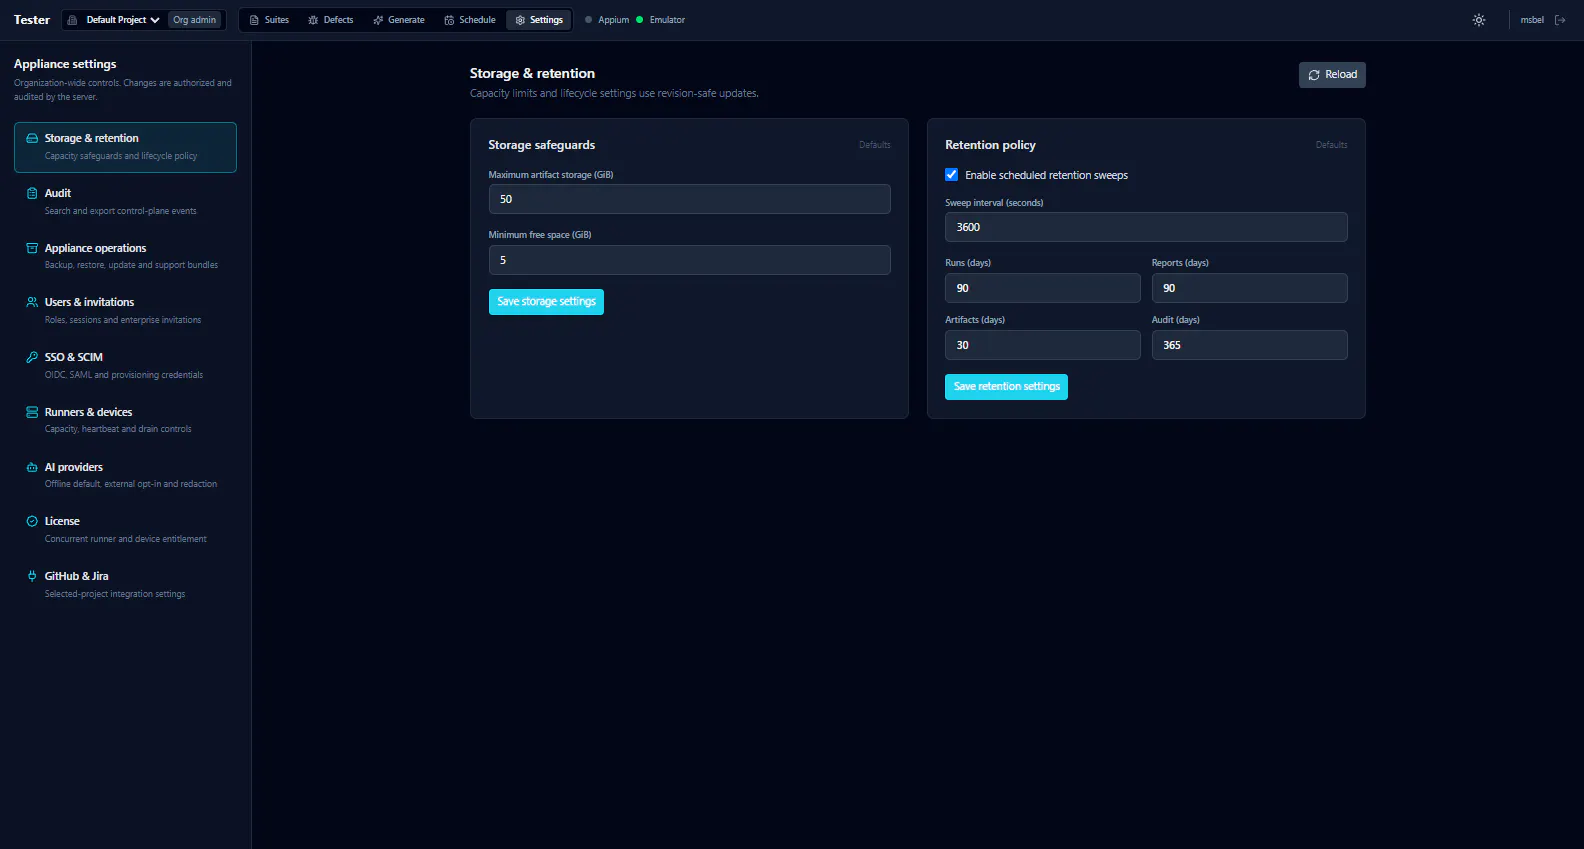This screenshot has height=849, width=1584.
Task: Open GitHub & Jira section
Action: click(125, 585)
